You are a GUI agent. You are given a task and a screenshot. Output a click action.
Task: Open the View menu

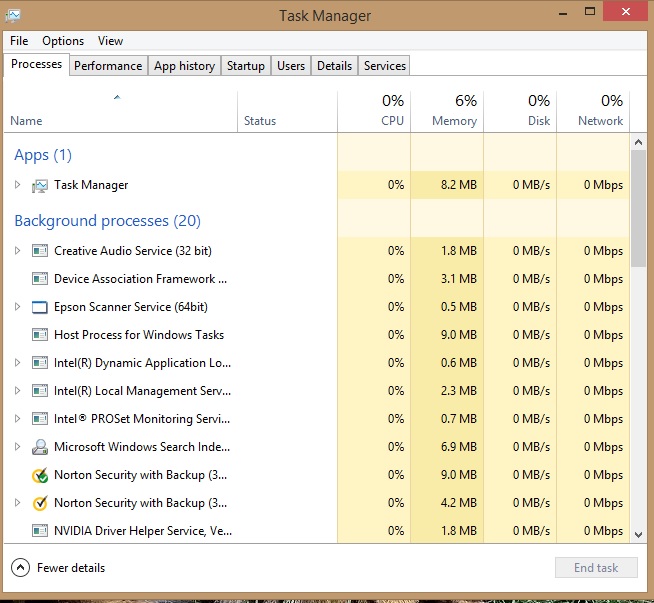point(111,41)
